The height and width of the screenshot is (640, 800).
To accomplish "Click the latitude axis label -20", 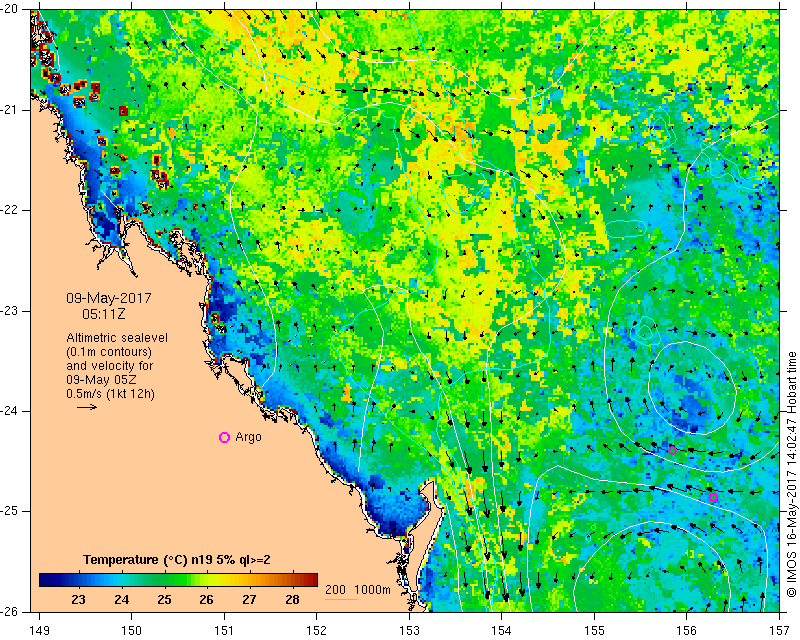I will tap(10, 10).
